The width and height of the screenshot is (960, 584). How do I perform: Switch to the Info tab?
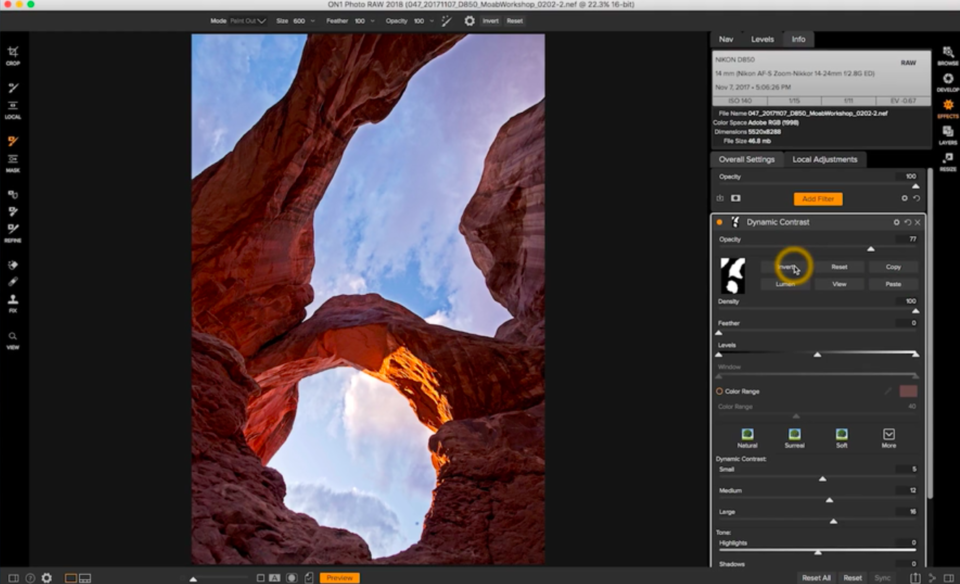pos(798,39)
